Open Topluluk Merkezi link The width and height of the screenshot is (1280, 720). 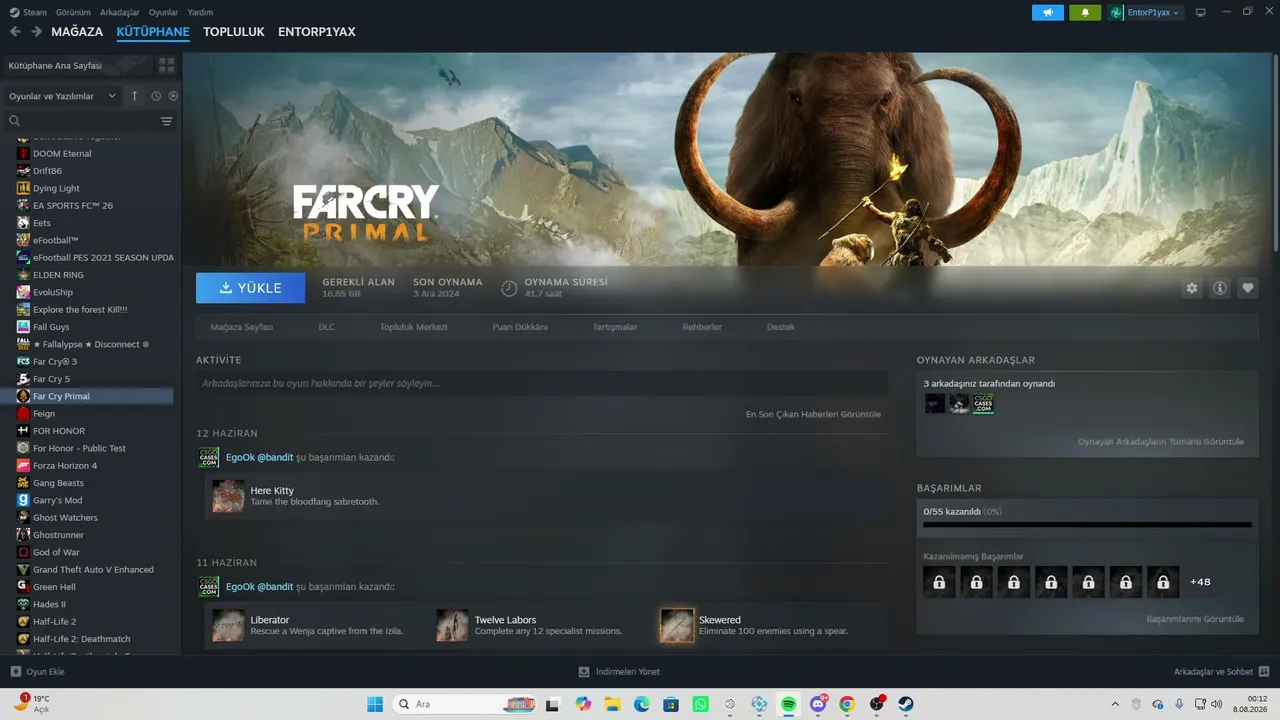(414, 327)
